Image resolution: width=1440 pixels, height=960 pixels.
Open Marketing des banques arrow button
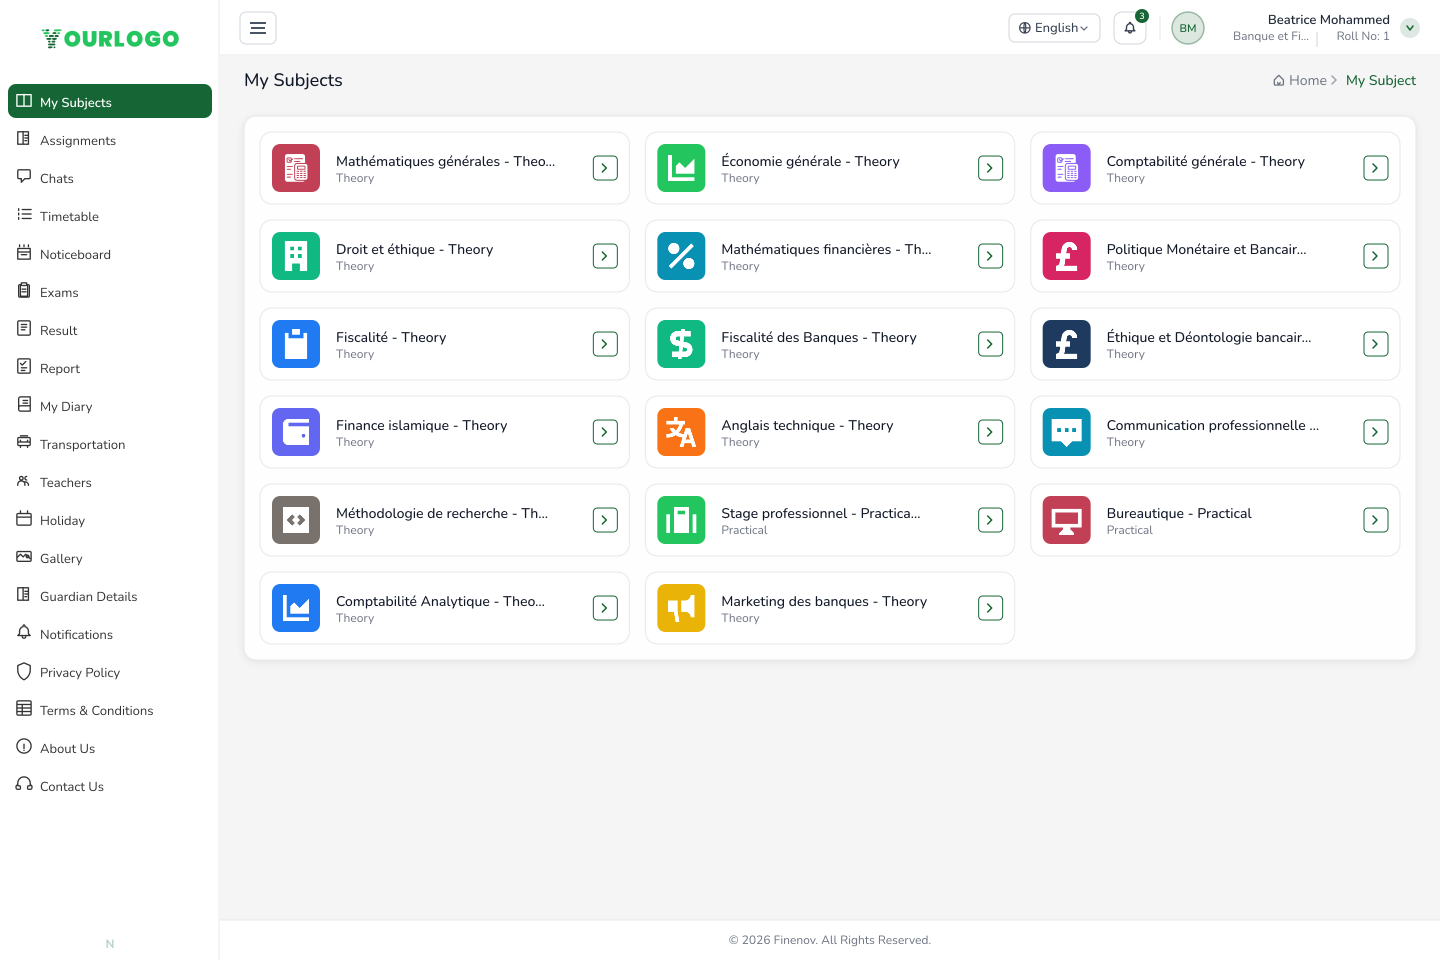(x=990, y=608)
